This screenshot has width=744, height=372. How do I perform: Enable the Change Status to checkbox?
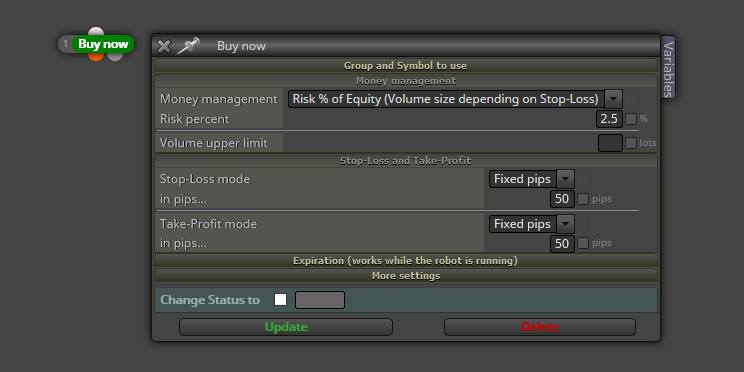280,300
